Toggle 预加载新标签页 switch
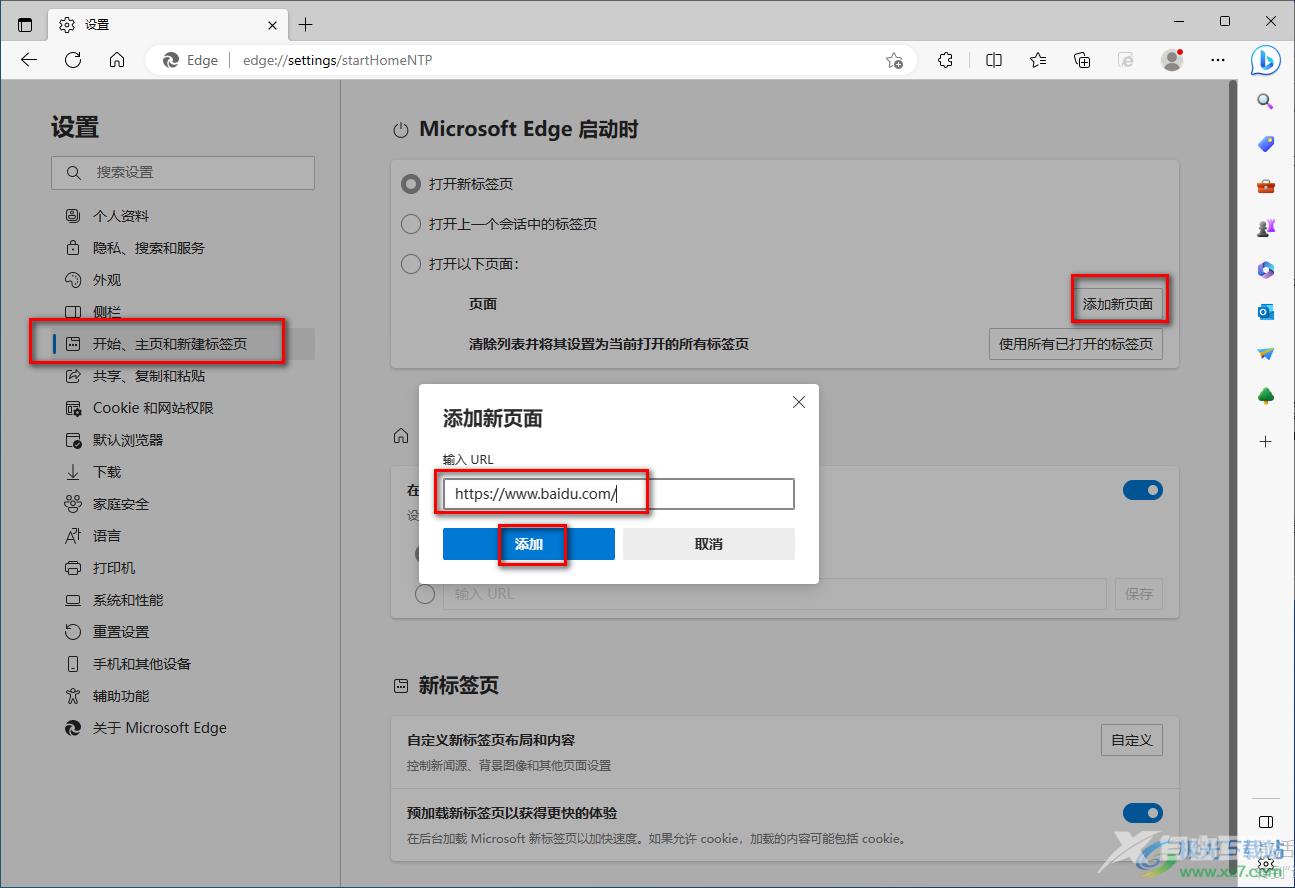This screenshot has height=888, width=1295. [x=1142, y=813]
